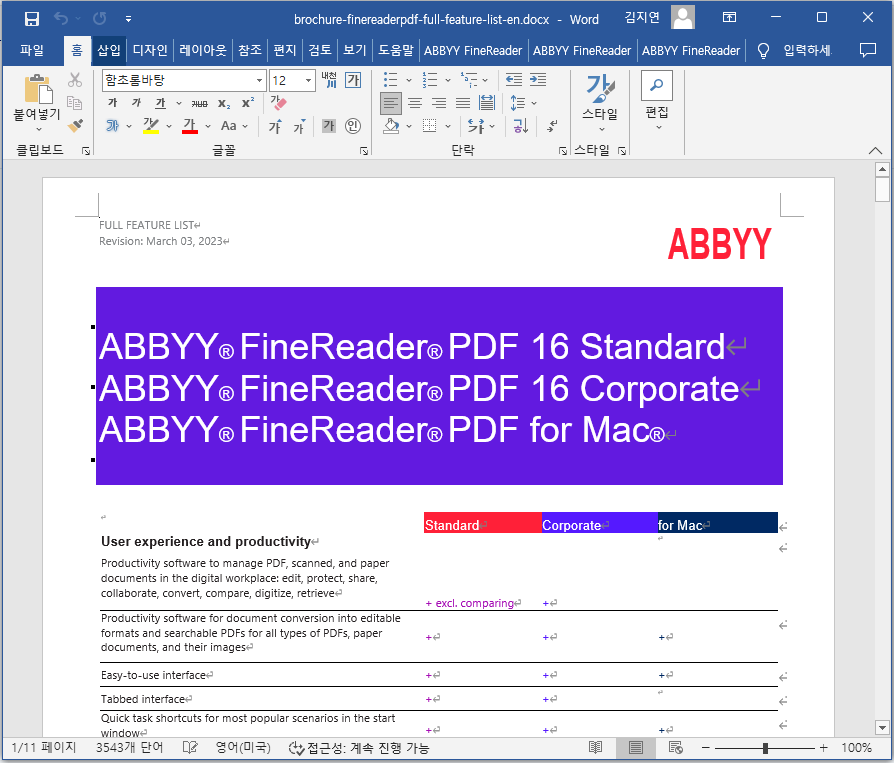Viewport: 894px width, 763px height.
Task: Click the accessibility status 접근성 entry
Action: coord(359,748)
